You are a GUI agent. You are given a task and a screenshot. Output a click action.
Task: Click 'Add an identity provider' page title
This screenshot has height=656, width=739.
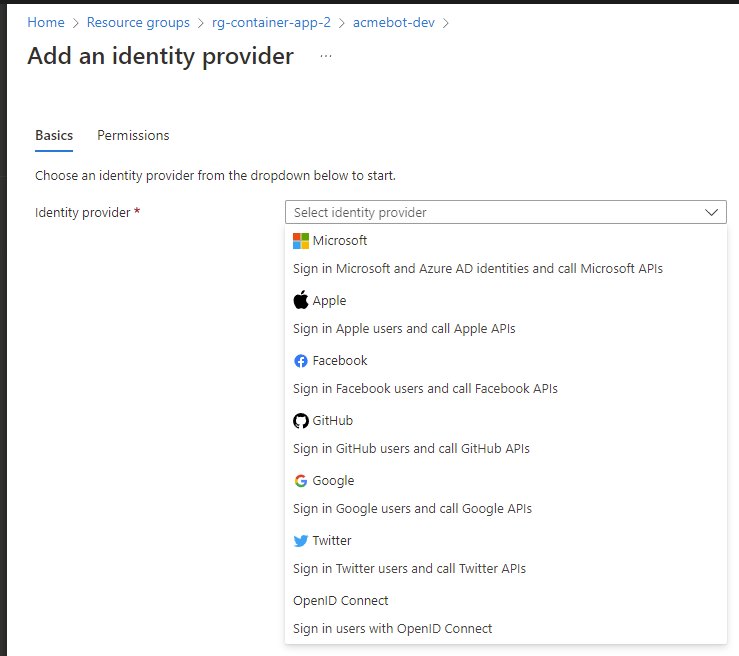[x=160, y=56]
